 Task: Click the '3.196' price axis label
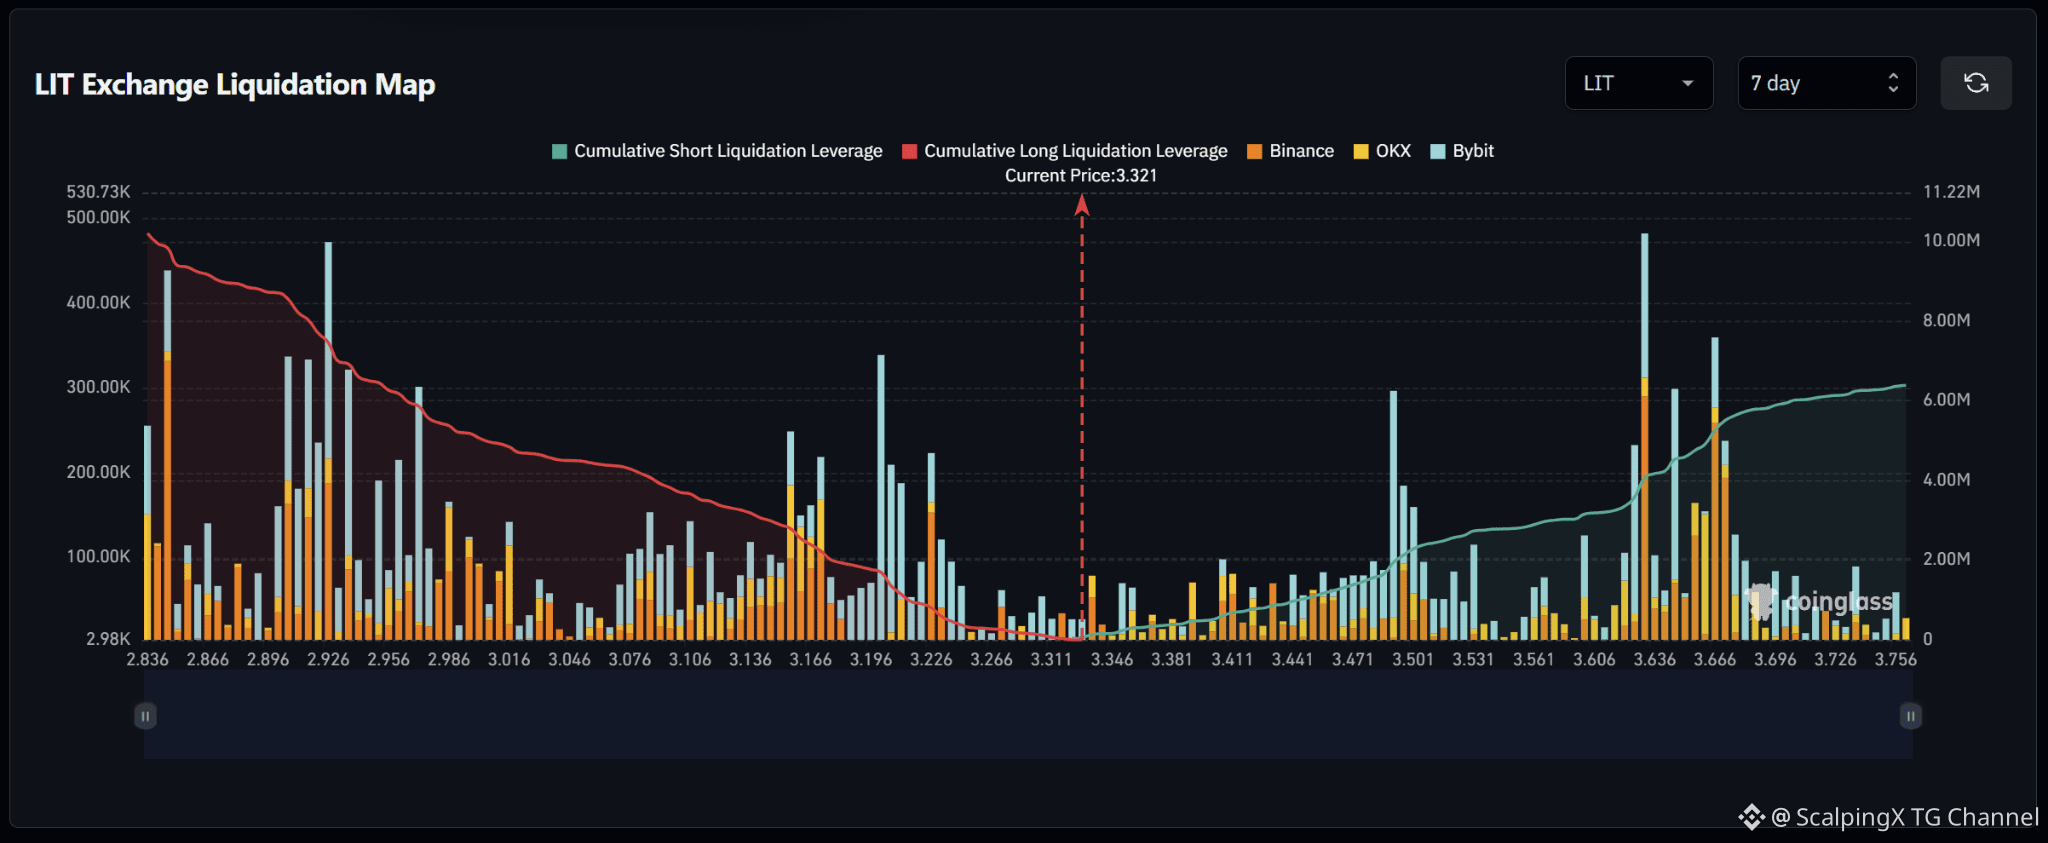[871, 660]
